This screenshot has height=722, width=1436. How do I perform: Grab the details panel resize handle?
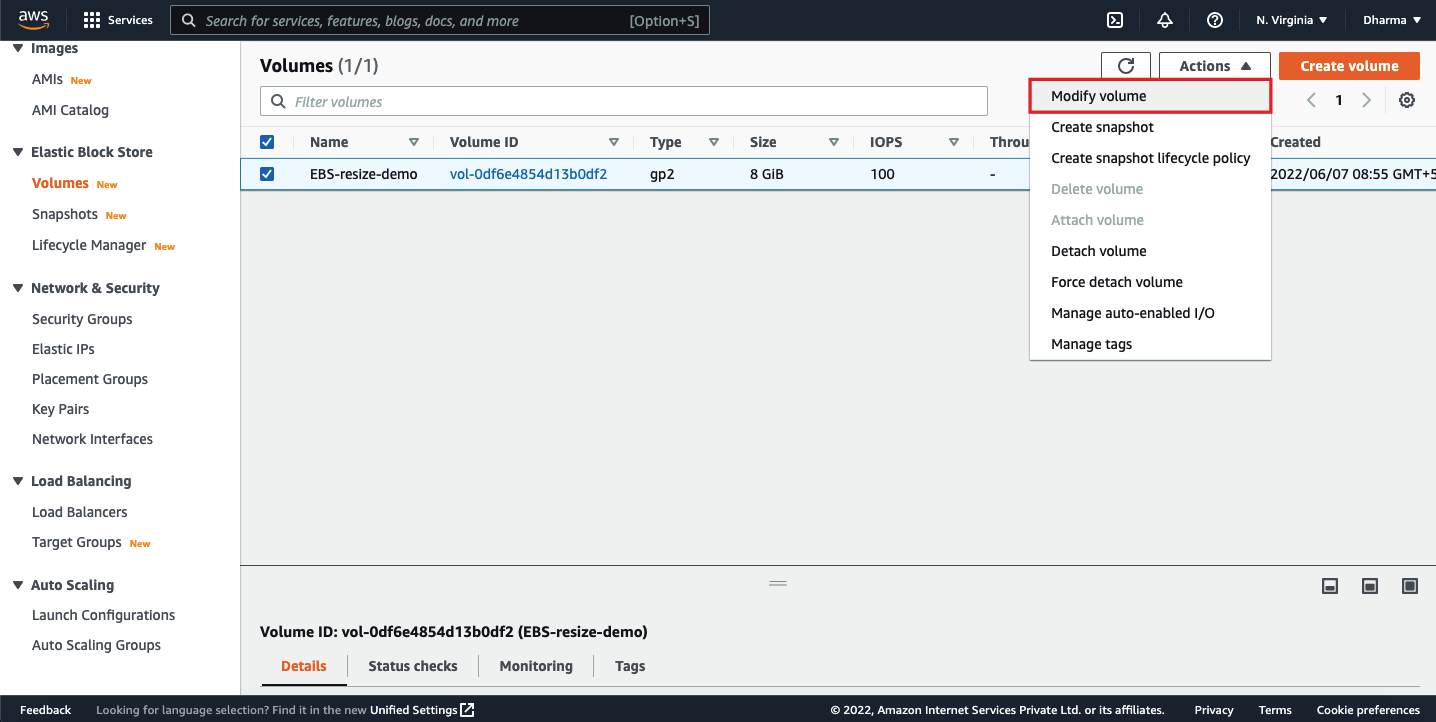(x=777, y=583)
